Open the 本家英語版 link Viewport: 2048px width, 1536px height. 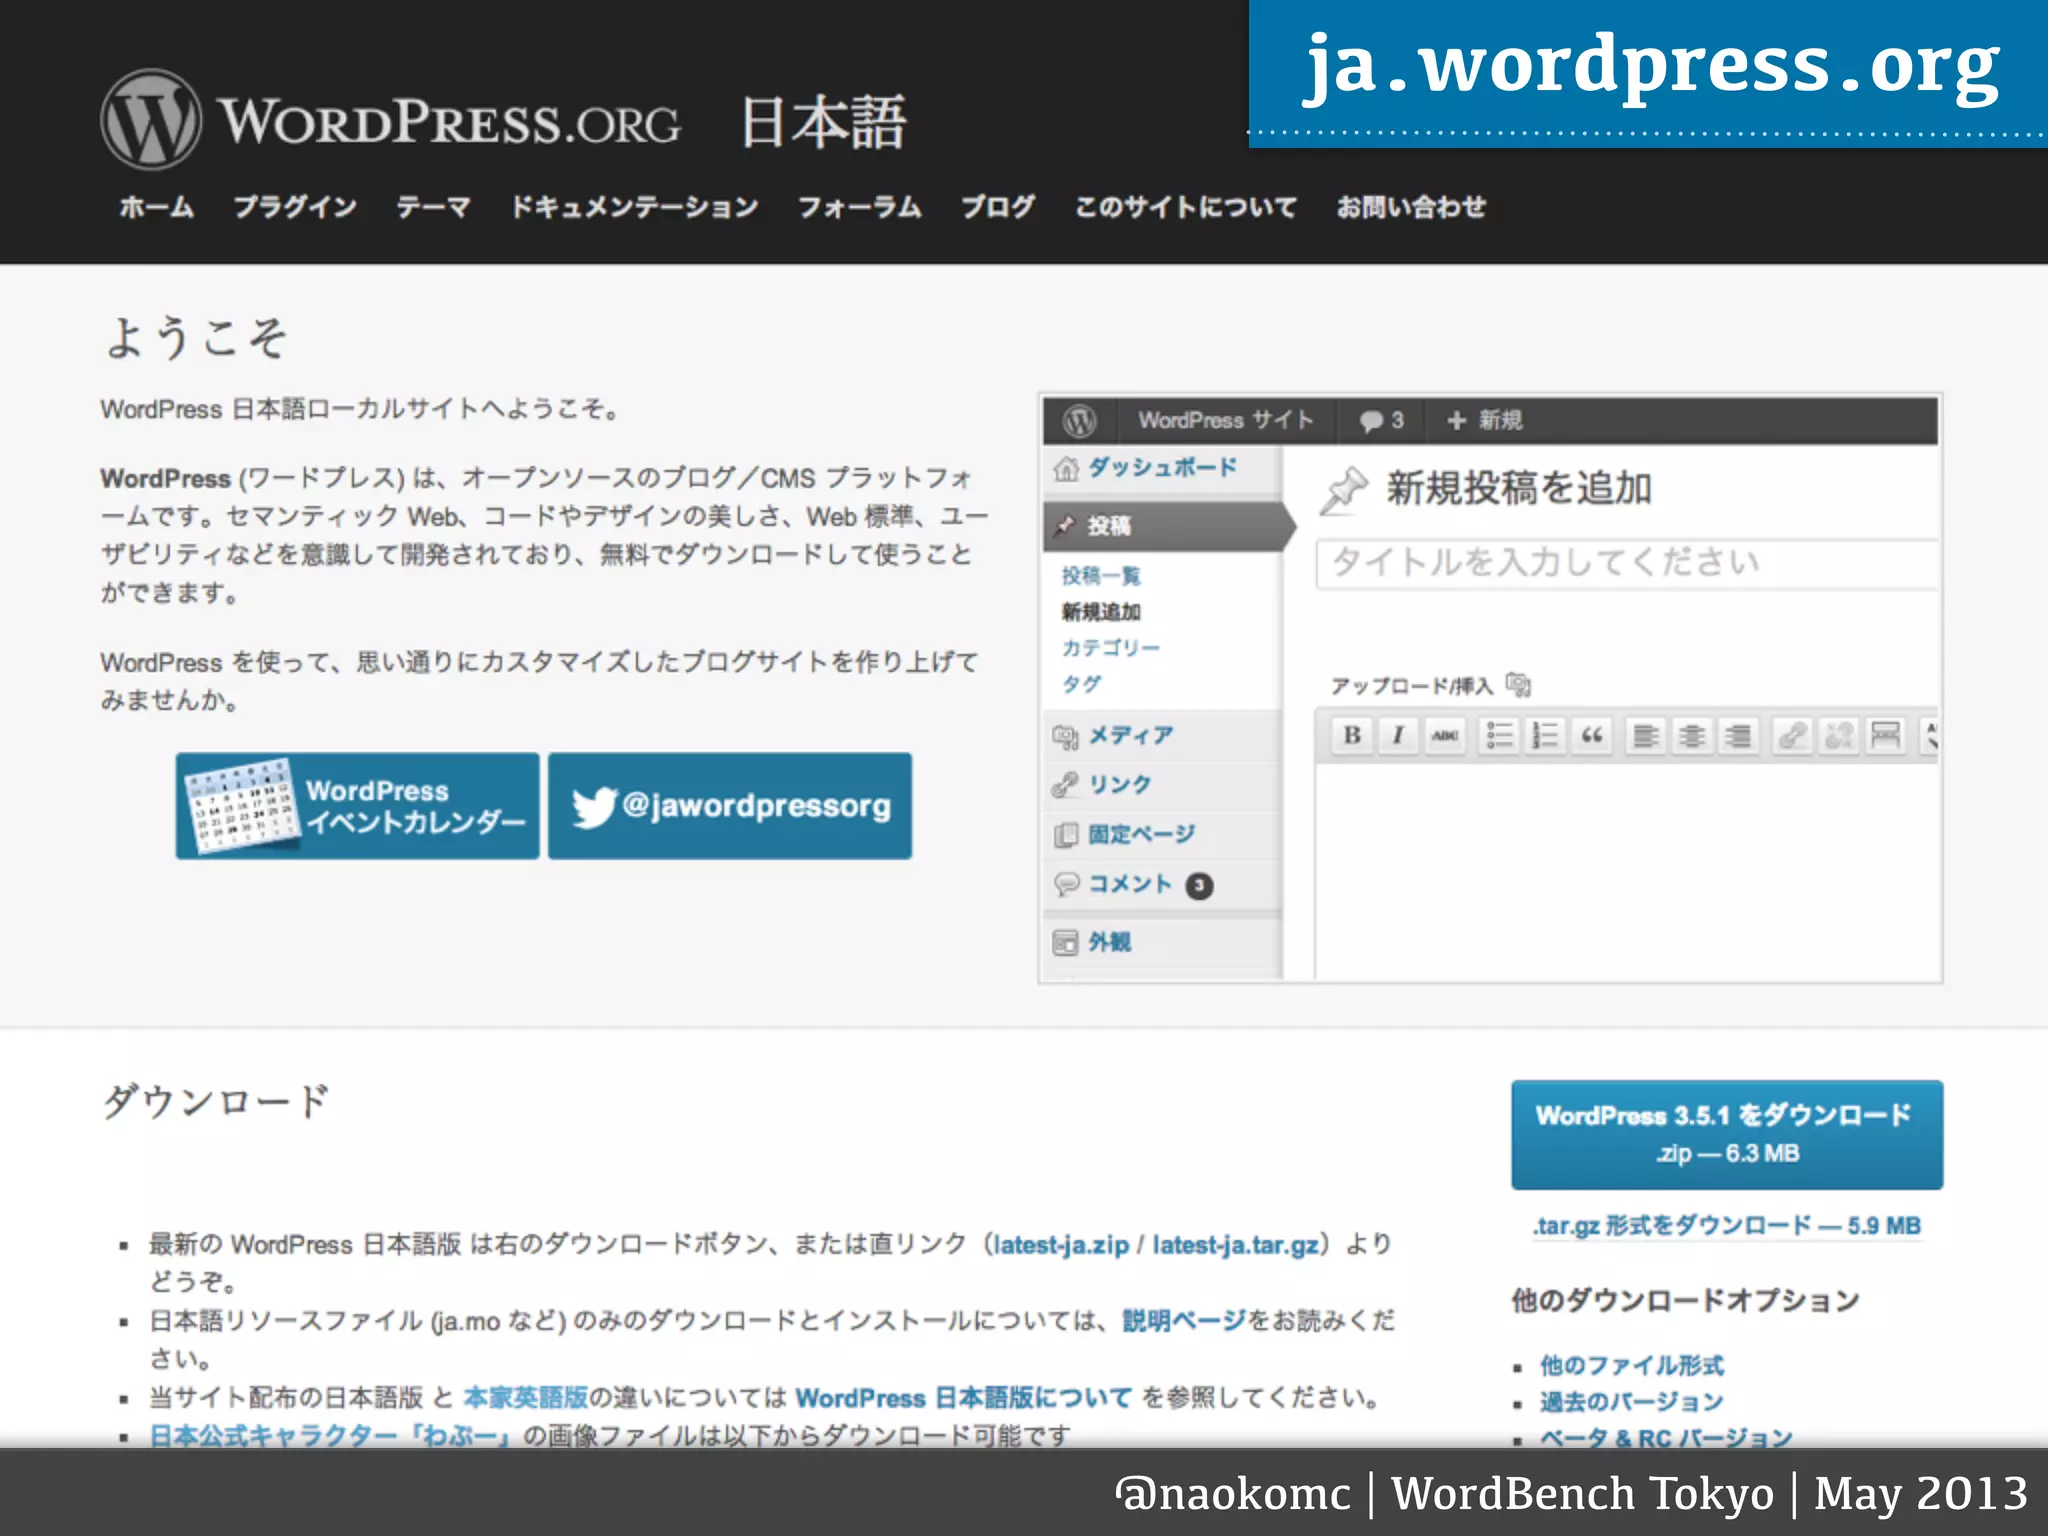(x=526, y=1397)
